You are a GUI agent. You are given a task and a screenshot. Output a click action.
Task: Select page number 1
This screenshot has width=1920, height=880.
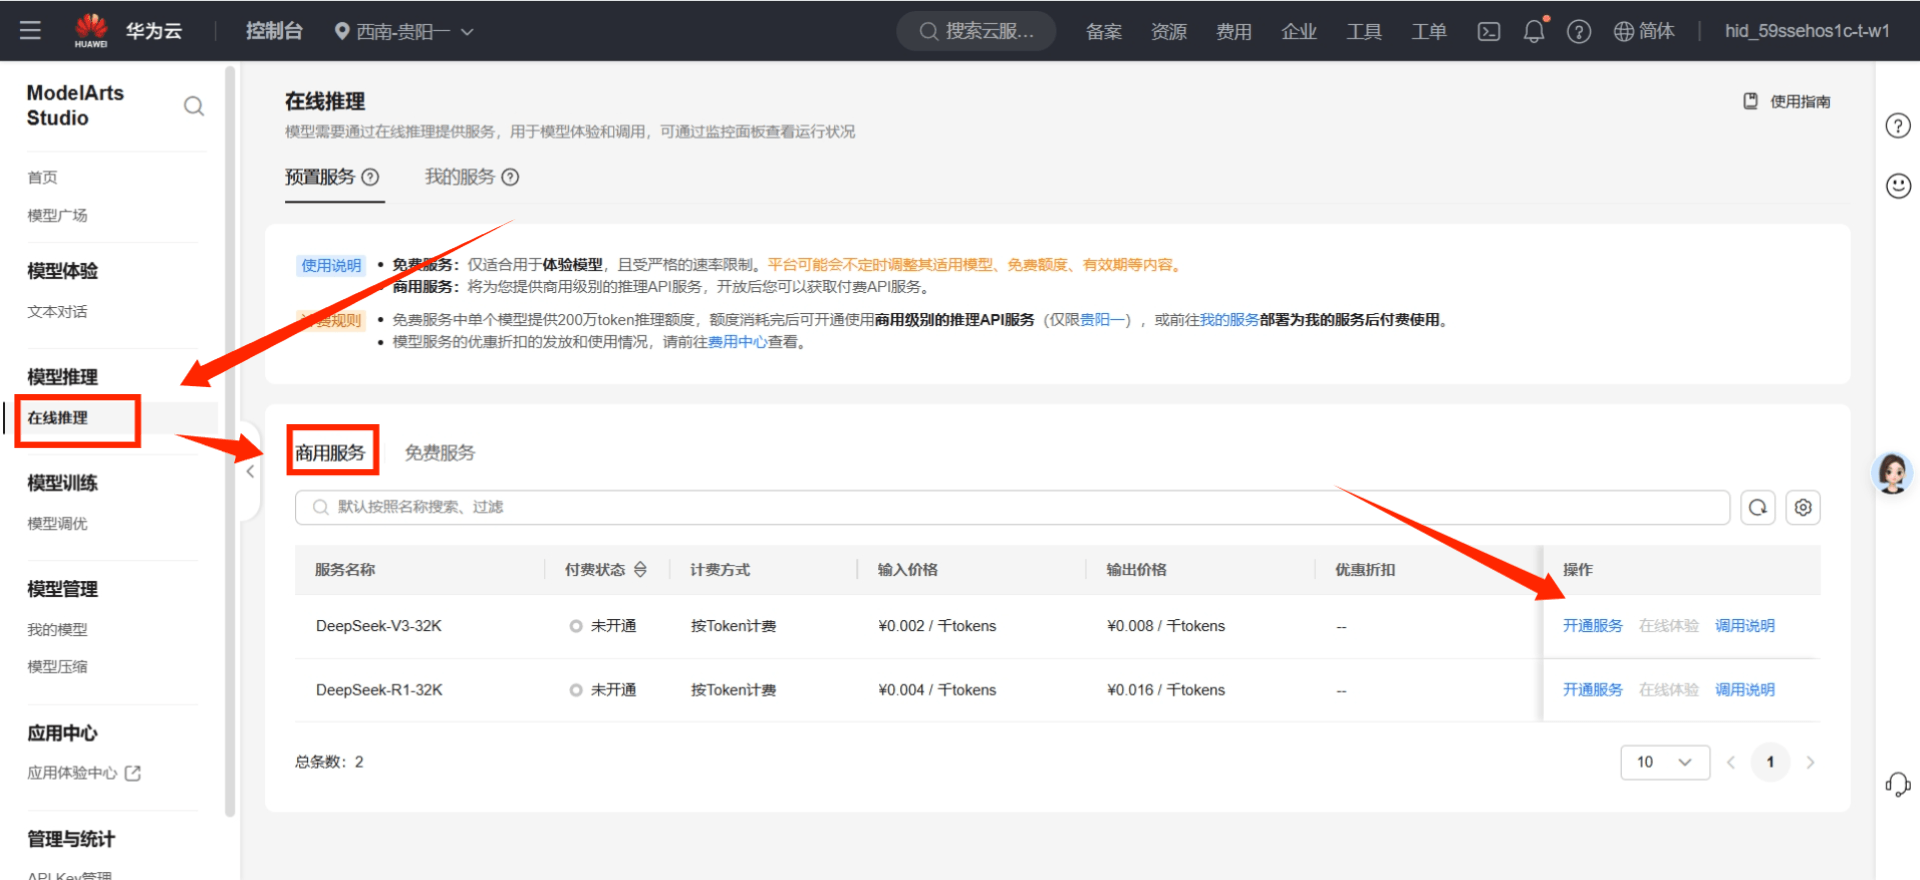[x=1770, y=762]
